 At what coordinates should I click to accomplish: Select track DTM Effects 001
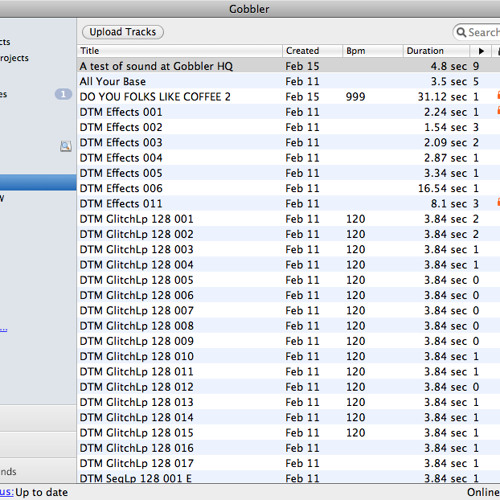pyautogui.click(x=288, y=112)
